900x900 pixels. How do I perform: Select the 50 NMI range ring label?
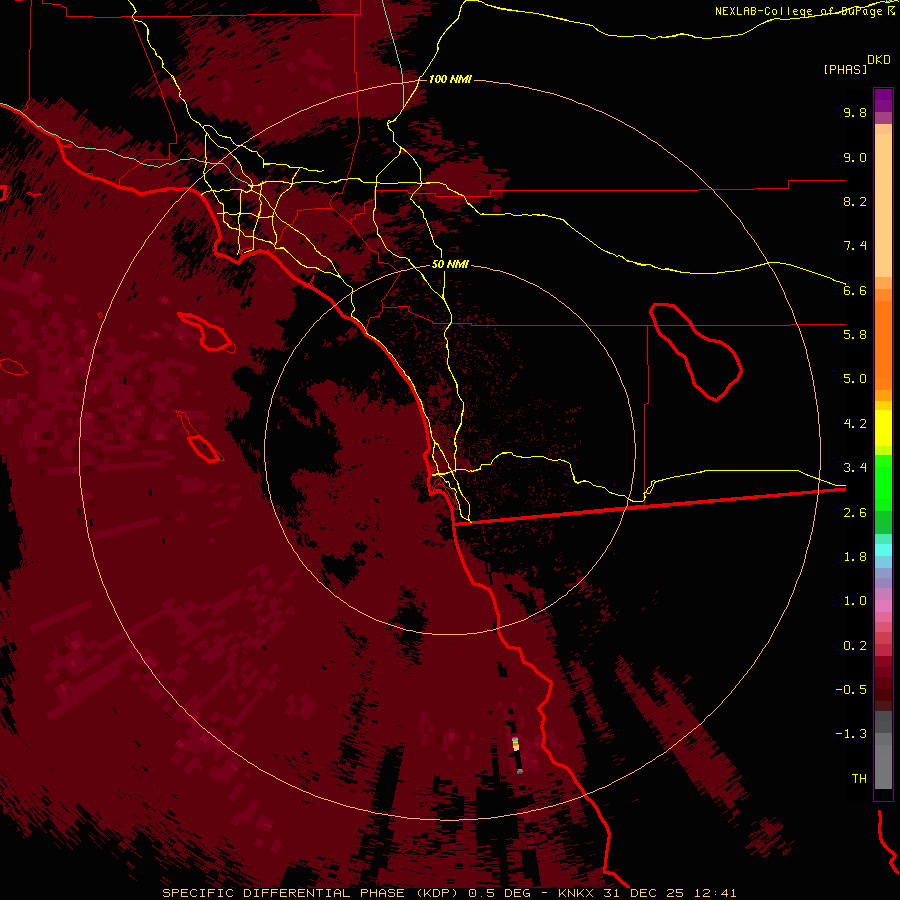tap(450, 264)
